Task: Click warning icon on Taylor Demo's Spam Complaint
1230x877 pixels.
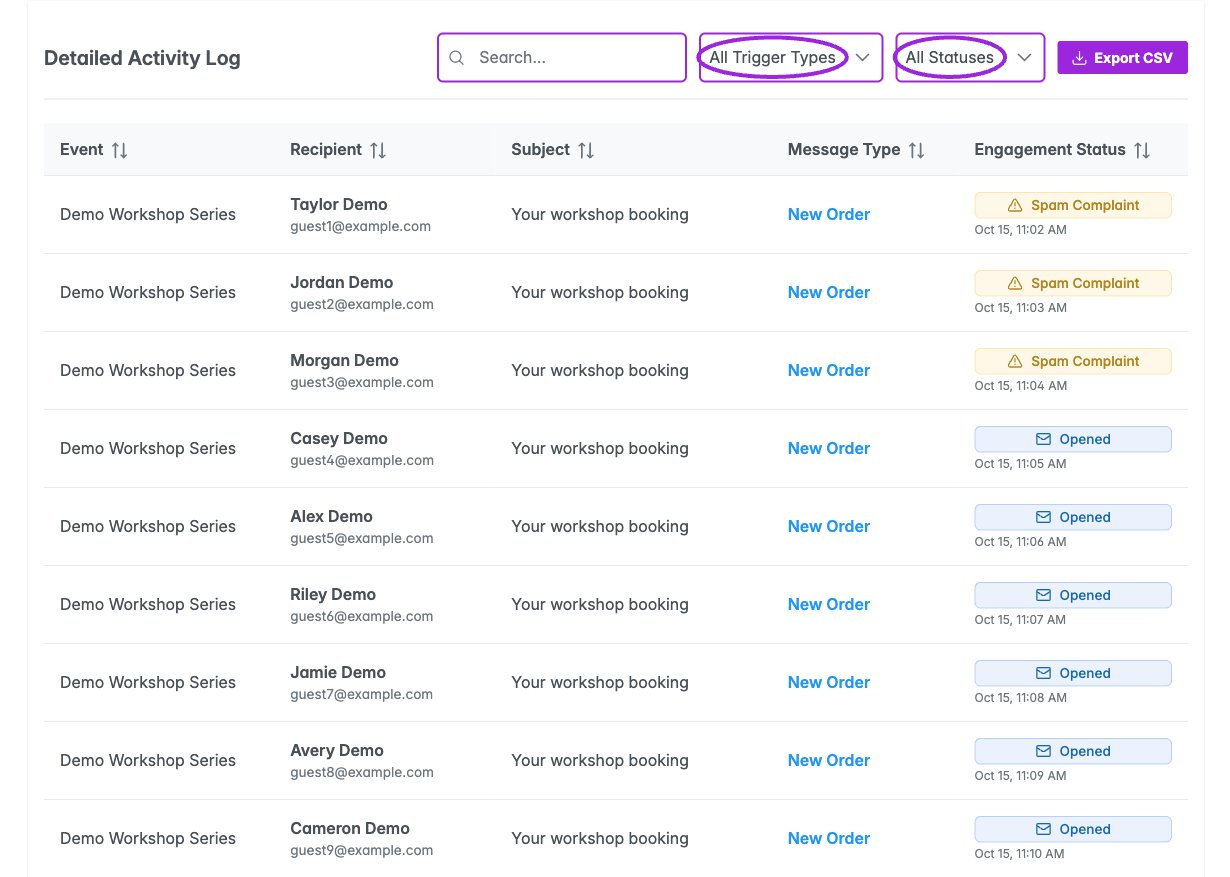Action: pyautogui.click(x=1015, y=205)
